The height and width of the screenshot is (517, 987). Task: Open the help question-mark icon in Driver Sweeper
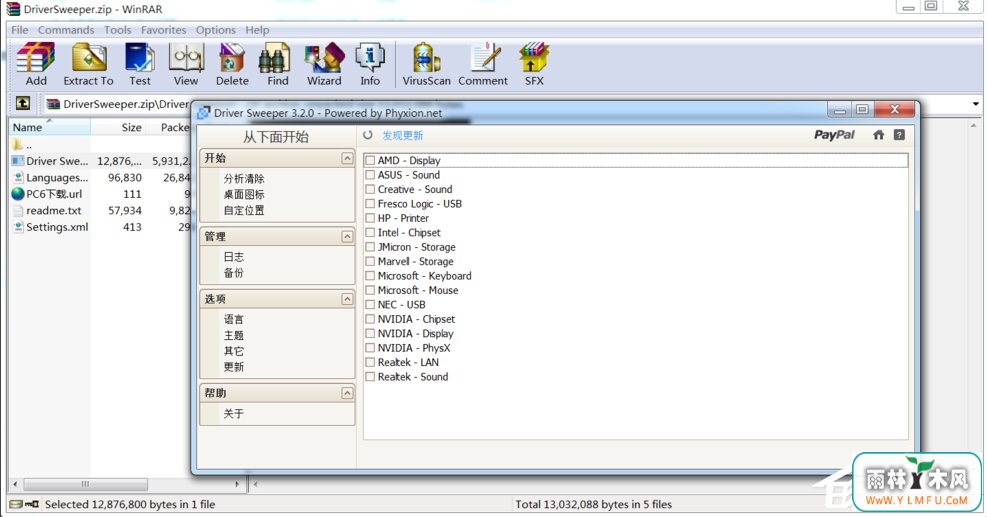(900, 135)
